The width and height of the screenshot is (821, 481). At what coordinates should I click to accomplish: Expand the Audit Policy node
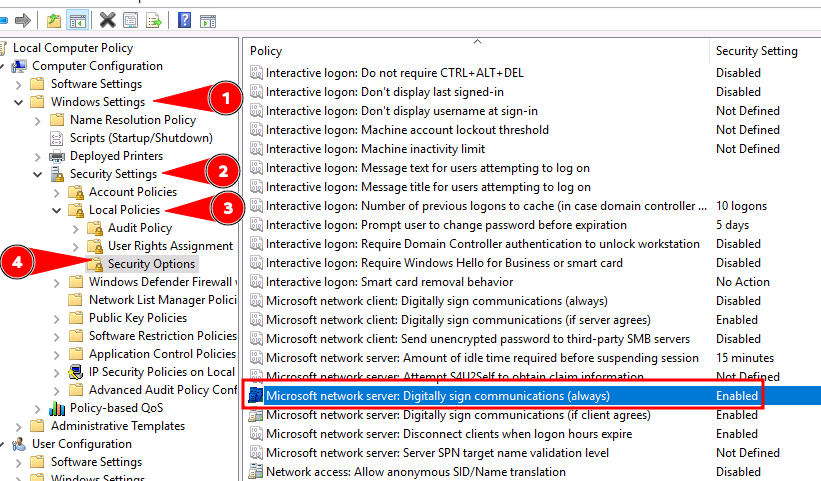pyautogui.click(x=75, y=229)
